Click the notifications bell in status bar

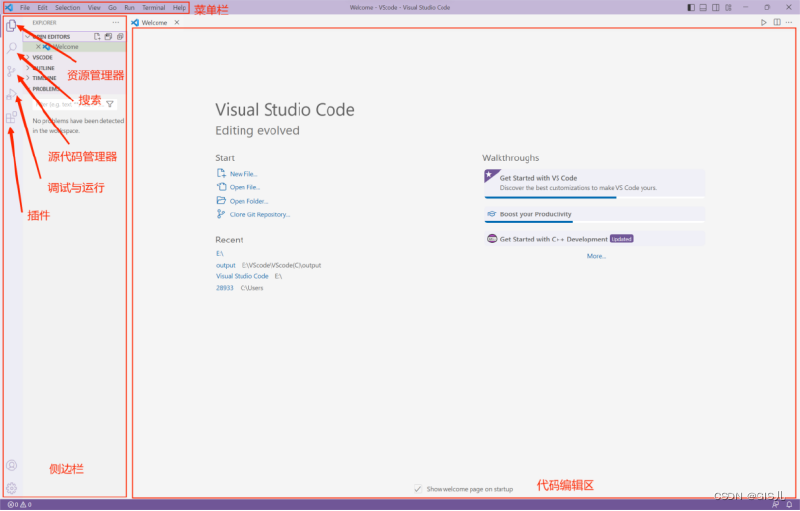click(x=789, y=504)
